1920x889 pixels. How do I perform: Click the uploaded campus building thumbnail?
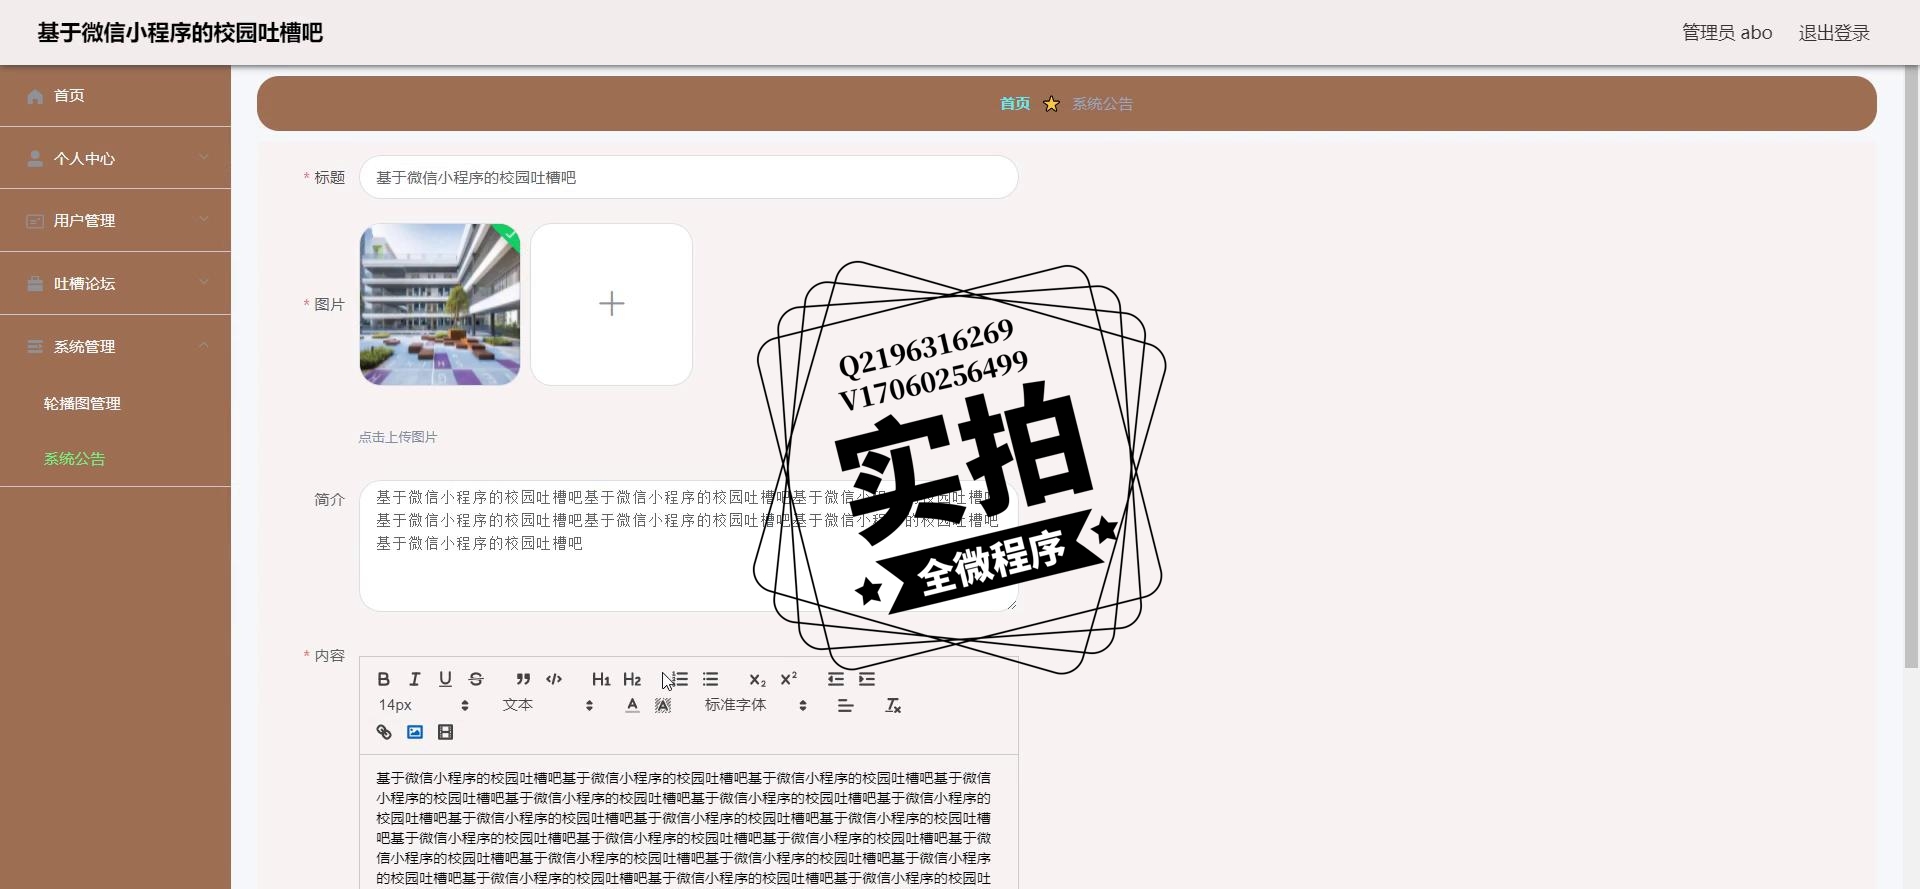440,304
